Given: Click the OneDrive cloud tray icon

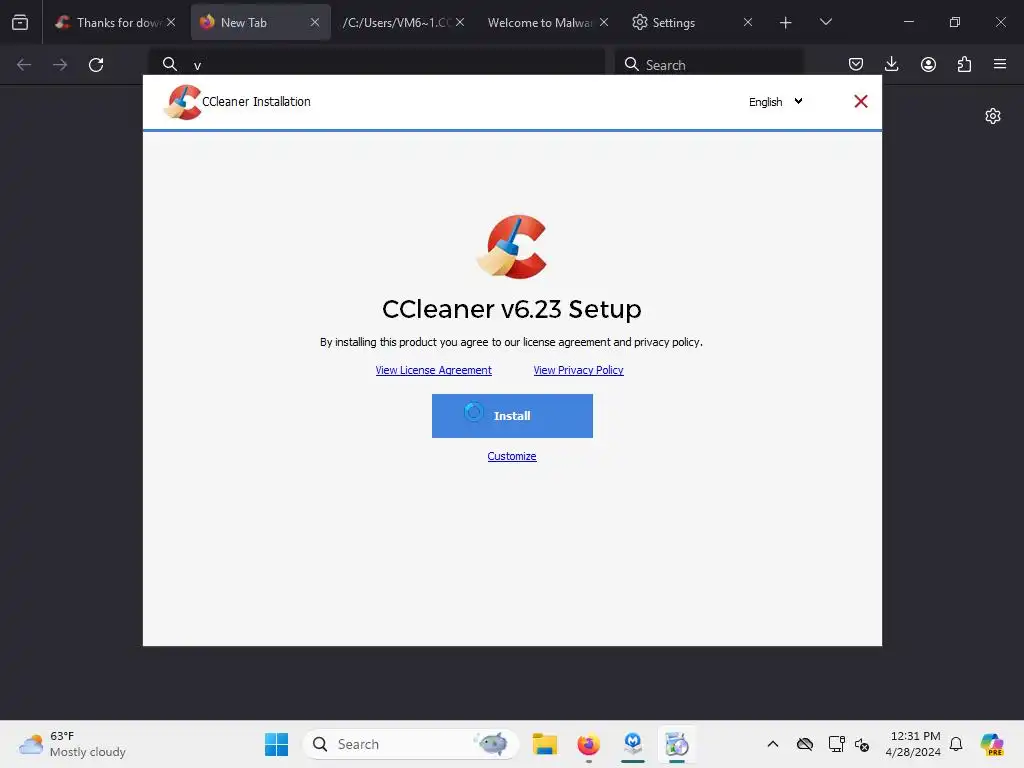Looking at the screenshot, I should point(805,744).
